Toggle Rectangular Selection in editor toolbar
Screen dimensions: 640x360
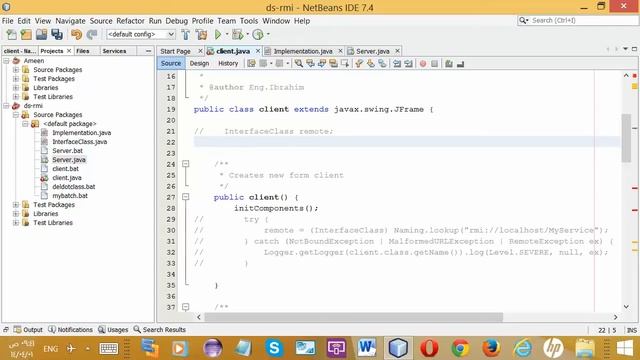click(x=344, y=64)
